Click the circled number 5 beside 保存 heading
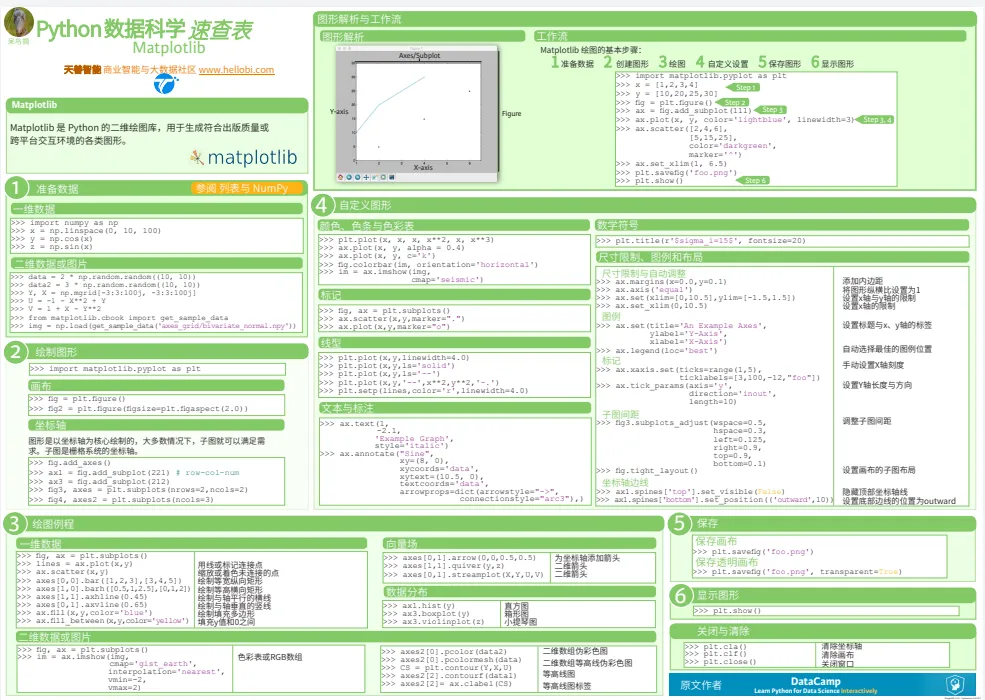The width and height of the screenshot is (985, 700). (x=680, y=523)
